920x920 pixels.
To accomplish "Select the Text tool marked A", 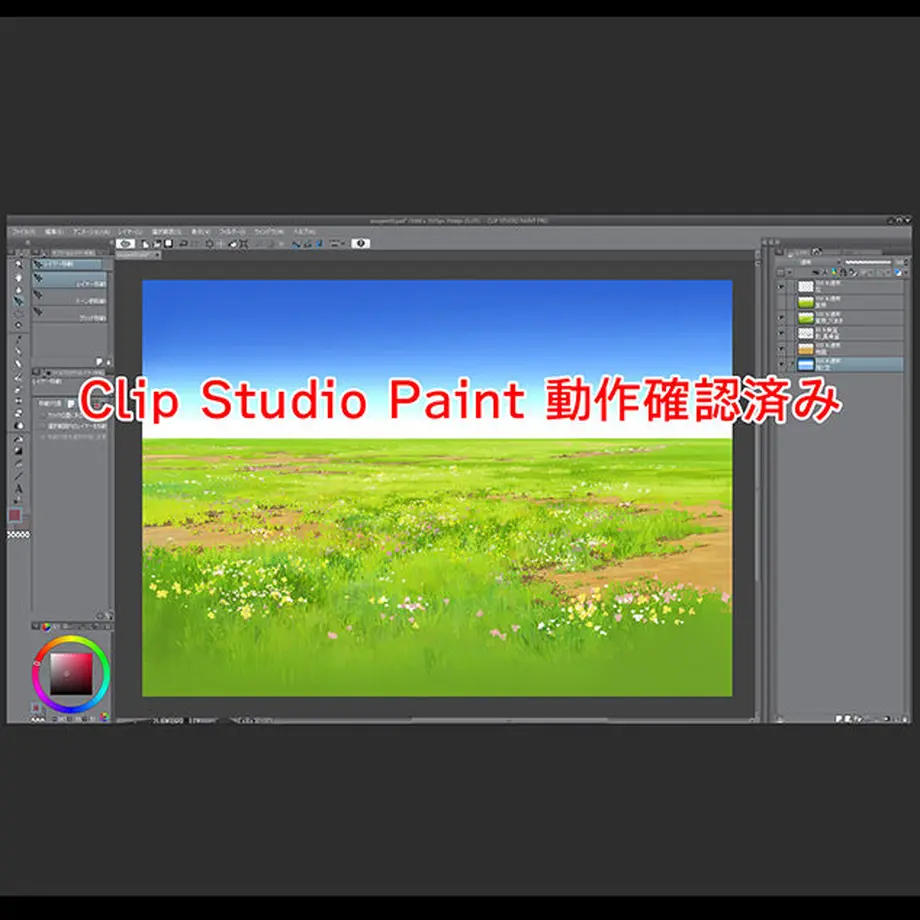I will [19, 489].
